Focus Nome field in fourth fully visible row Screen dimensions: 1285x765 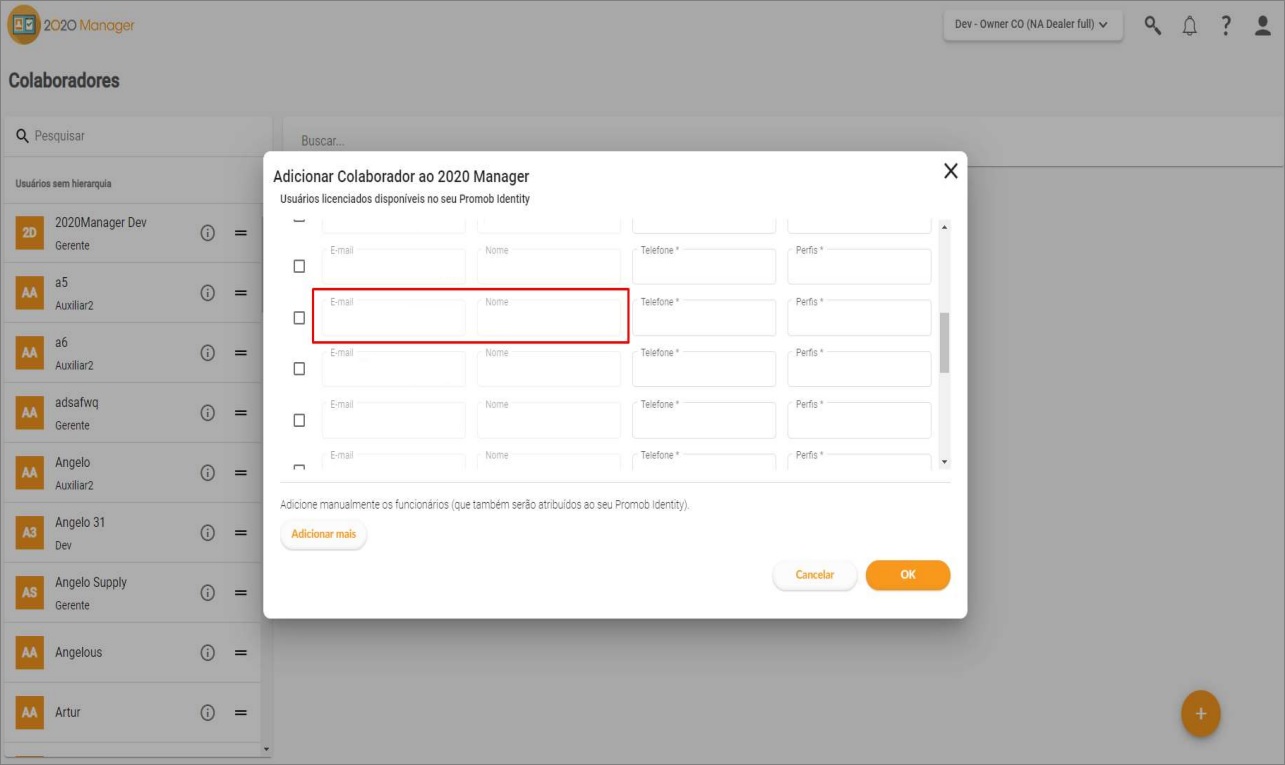549,420
